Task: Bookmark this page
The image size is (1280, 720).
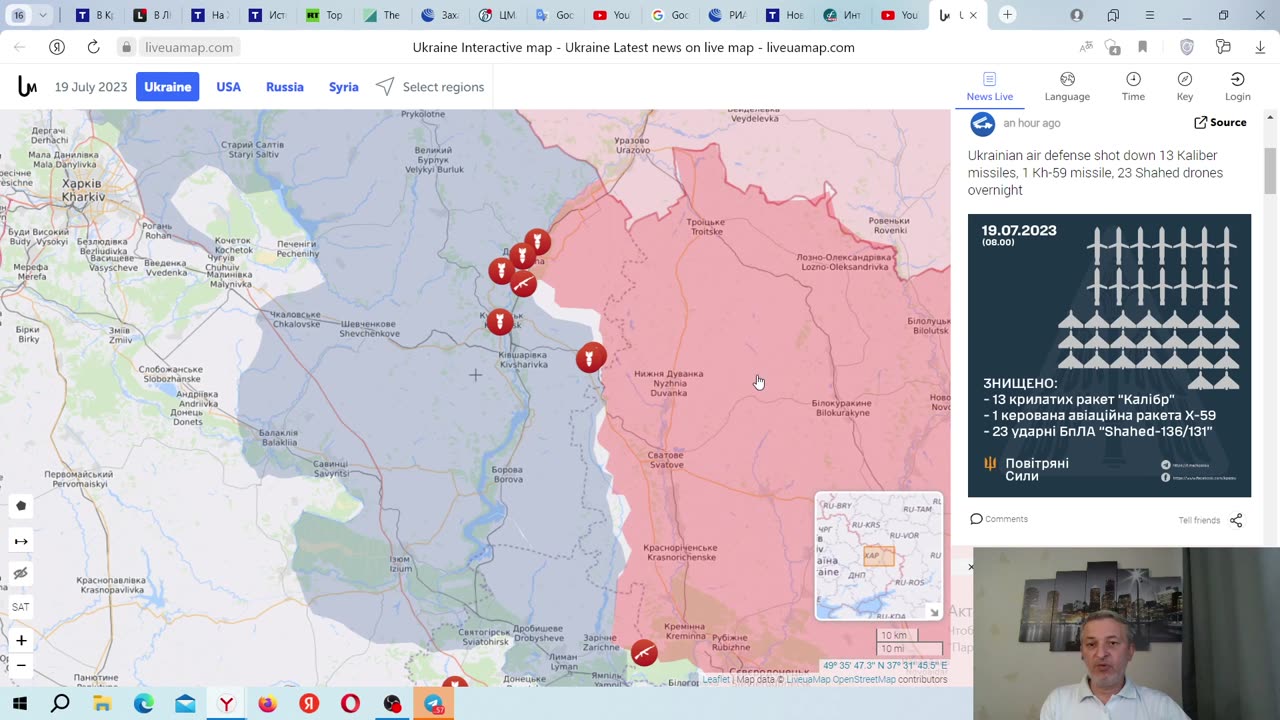Action: 1143,47
